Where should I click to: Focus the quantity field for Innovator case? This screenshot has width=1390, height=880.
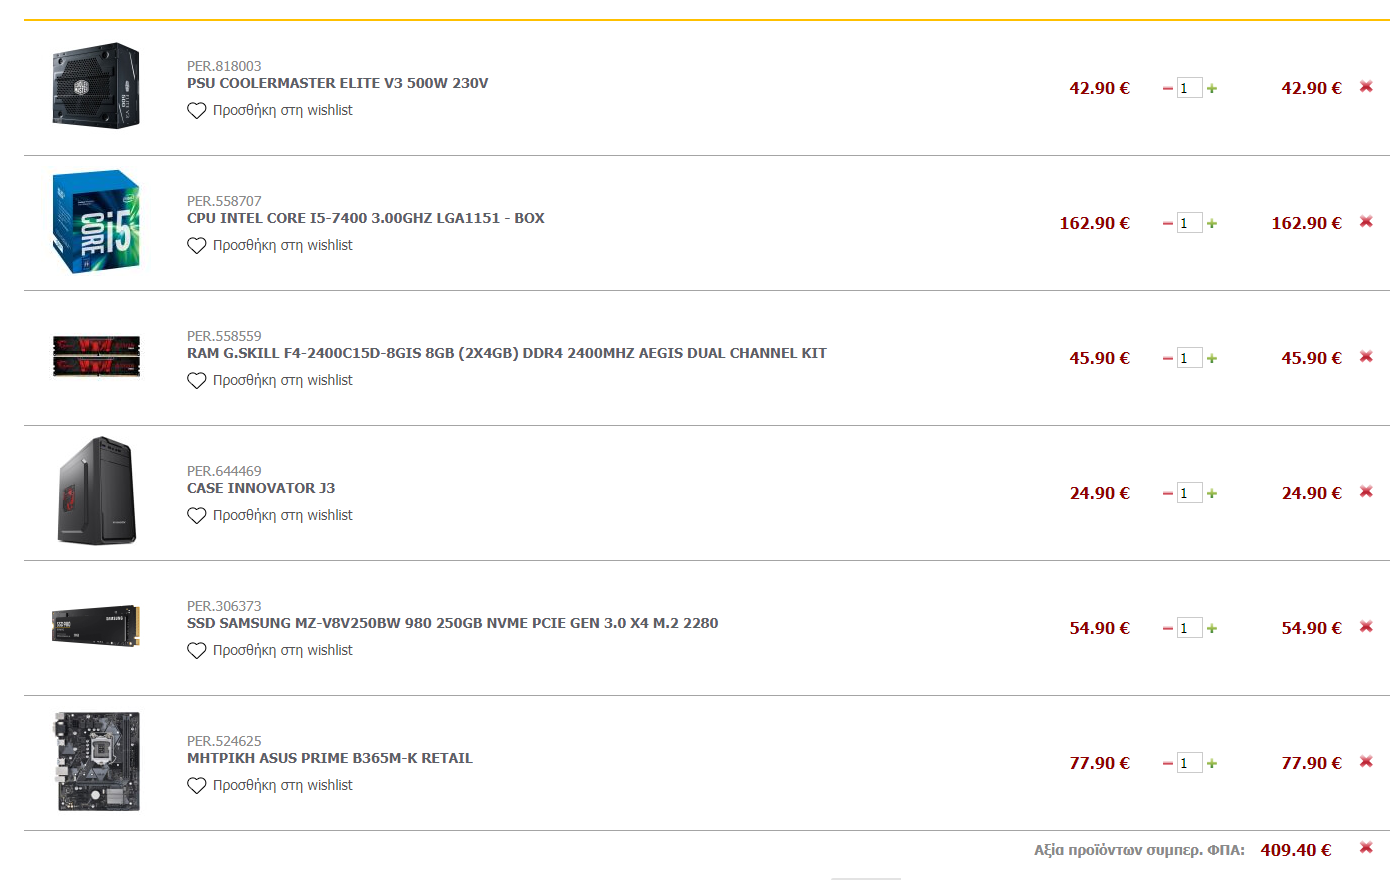[1189, 493]
